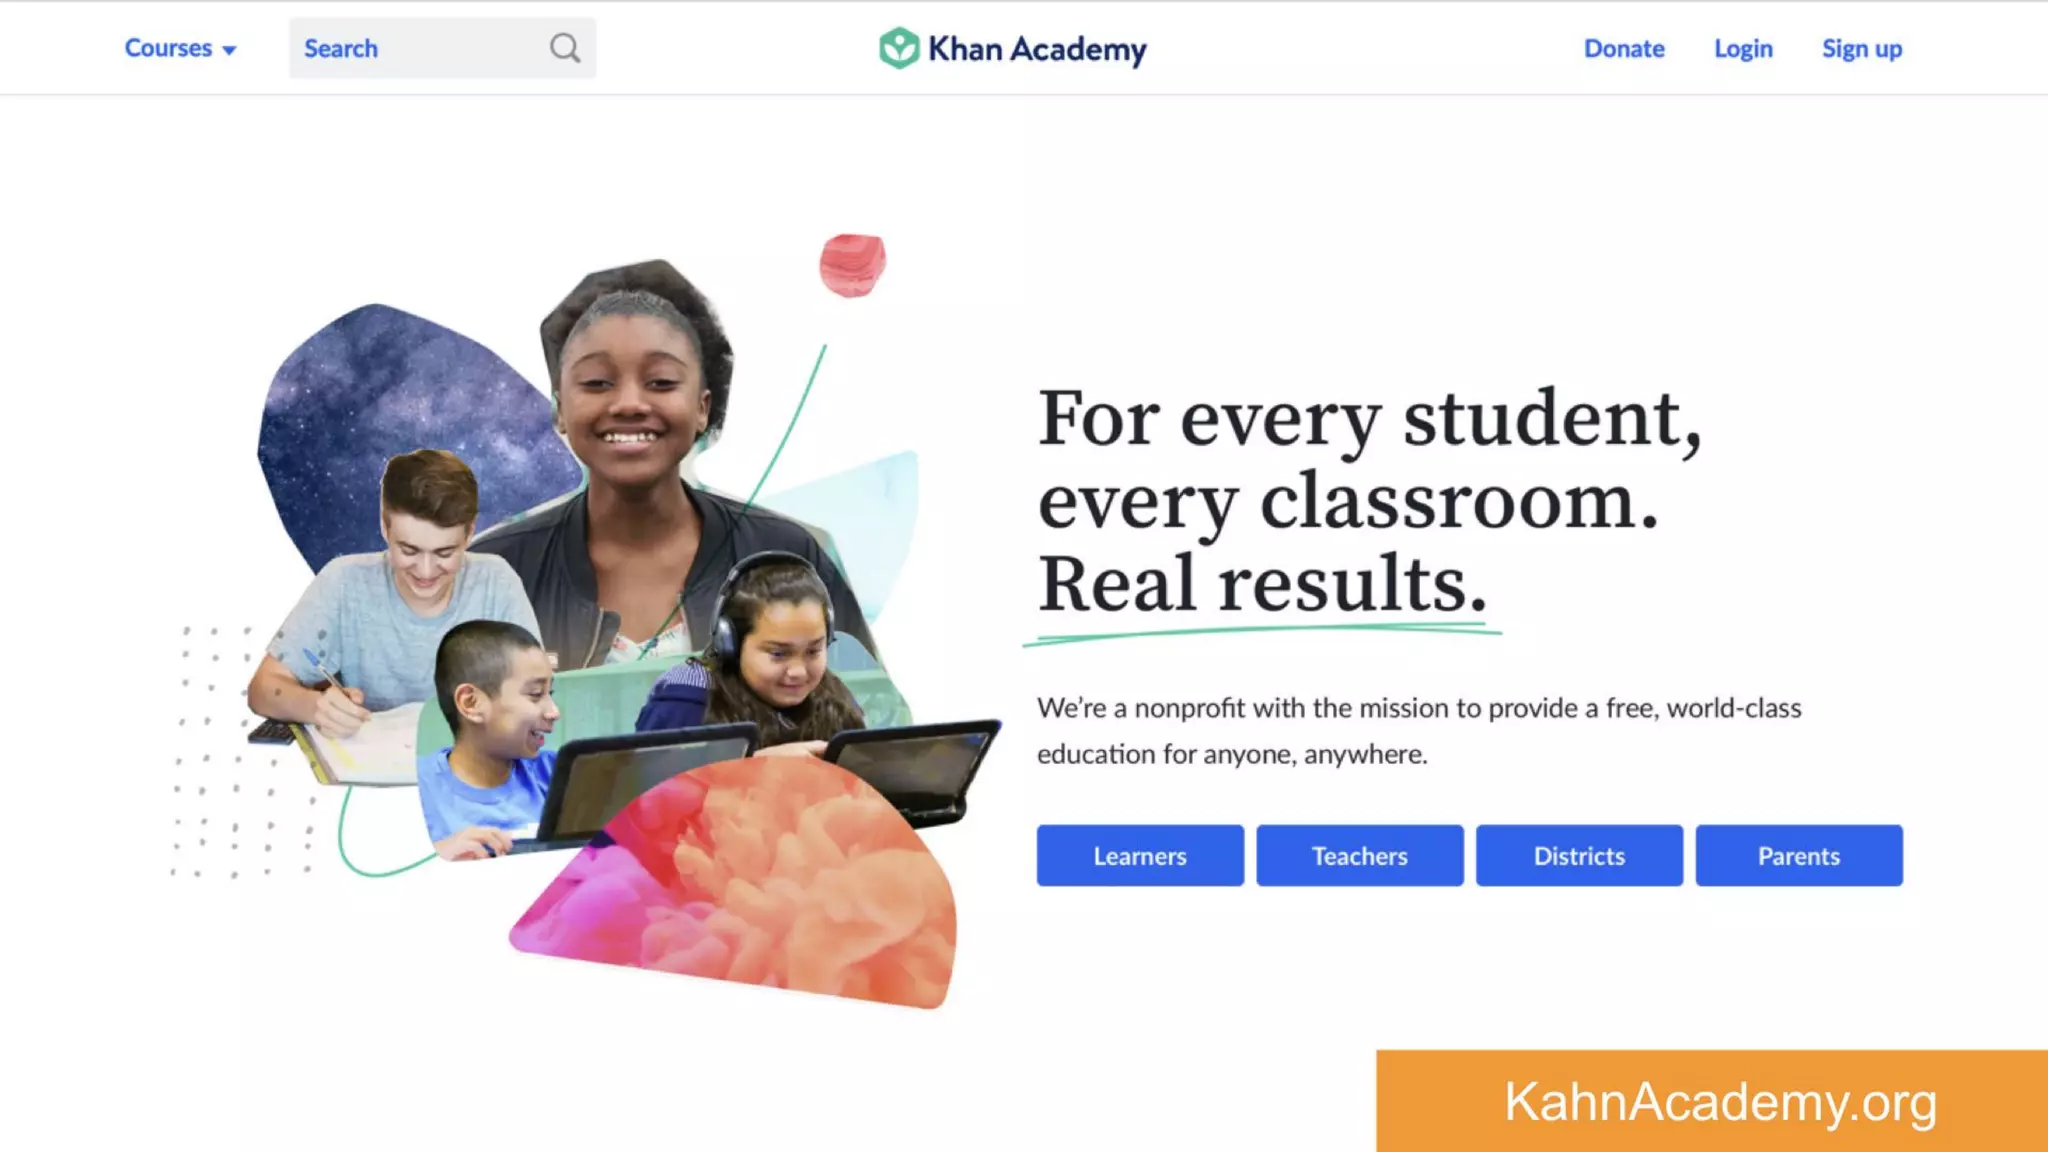Click the Khan Academy wordmark text
Screen dimensions: 2048x1152
(x=1037, y=48)
